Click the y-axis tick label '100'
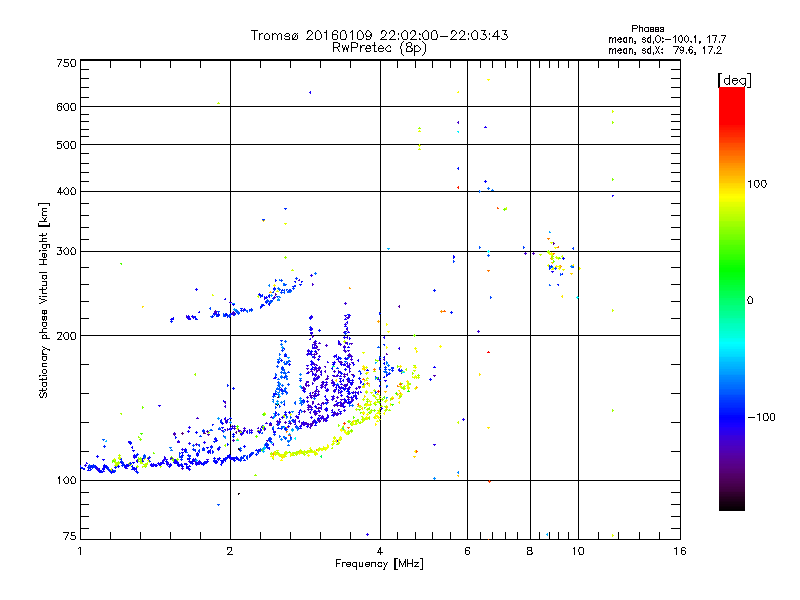The width and height of the screenshot is (800, 600). pyautogui.click(x=66, y=480)
